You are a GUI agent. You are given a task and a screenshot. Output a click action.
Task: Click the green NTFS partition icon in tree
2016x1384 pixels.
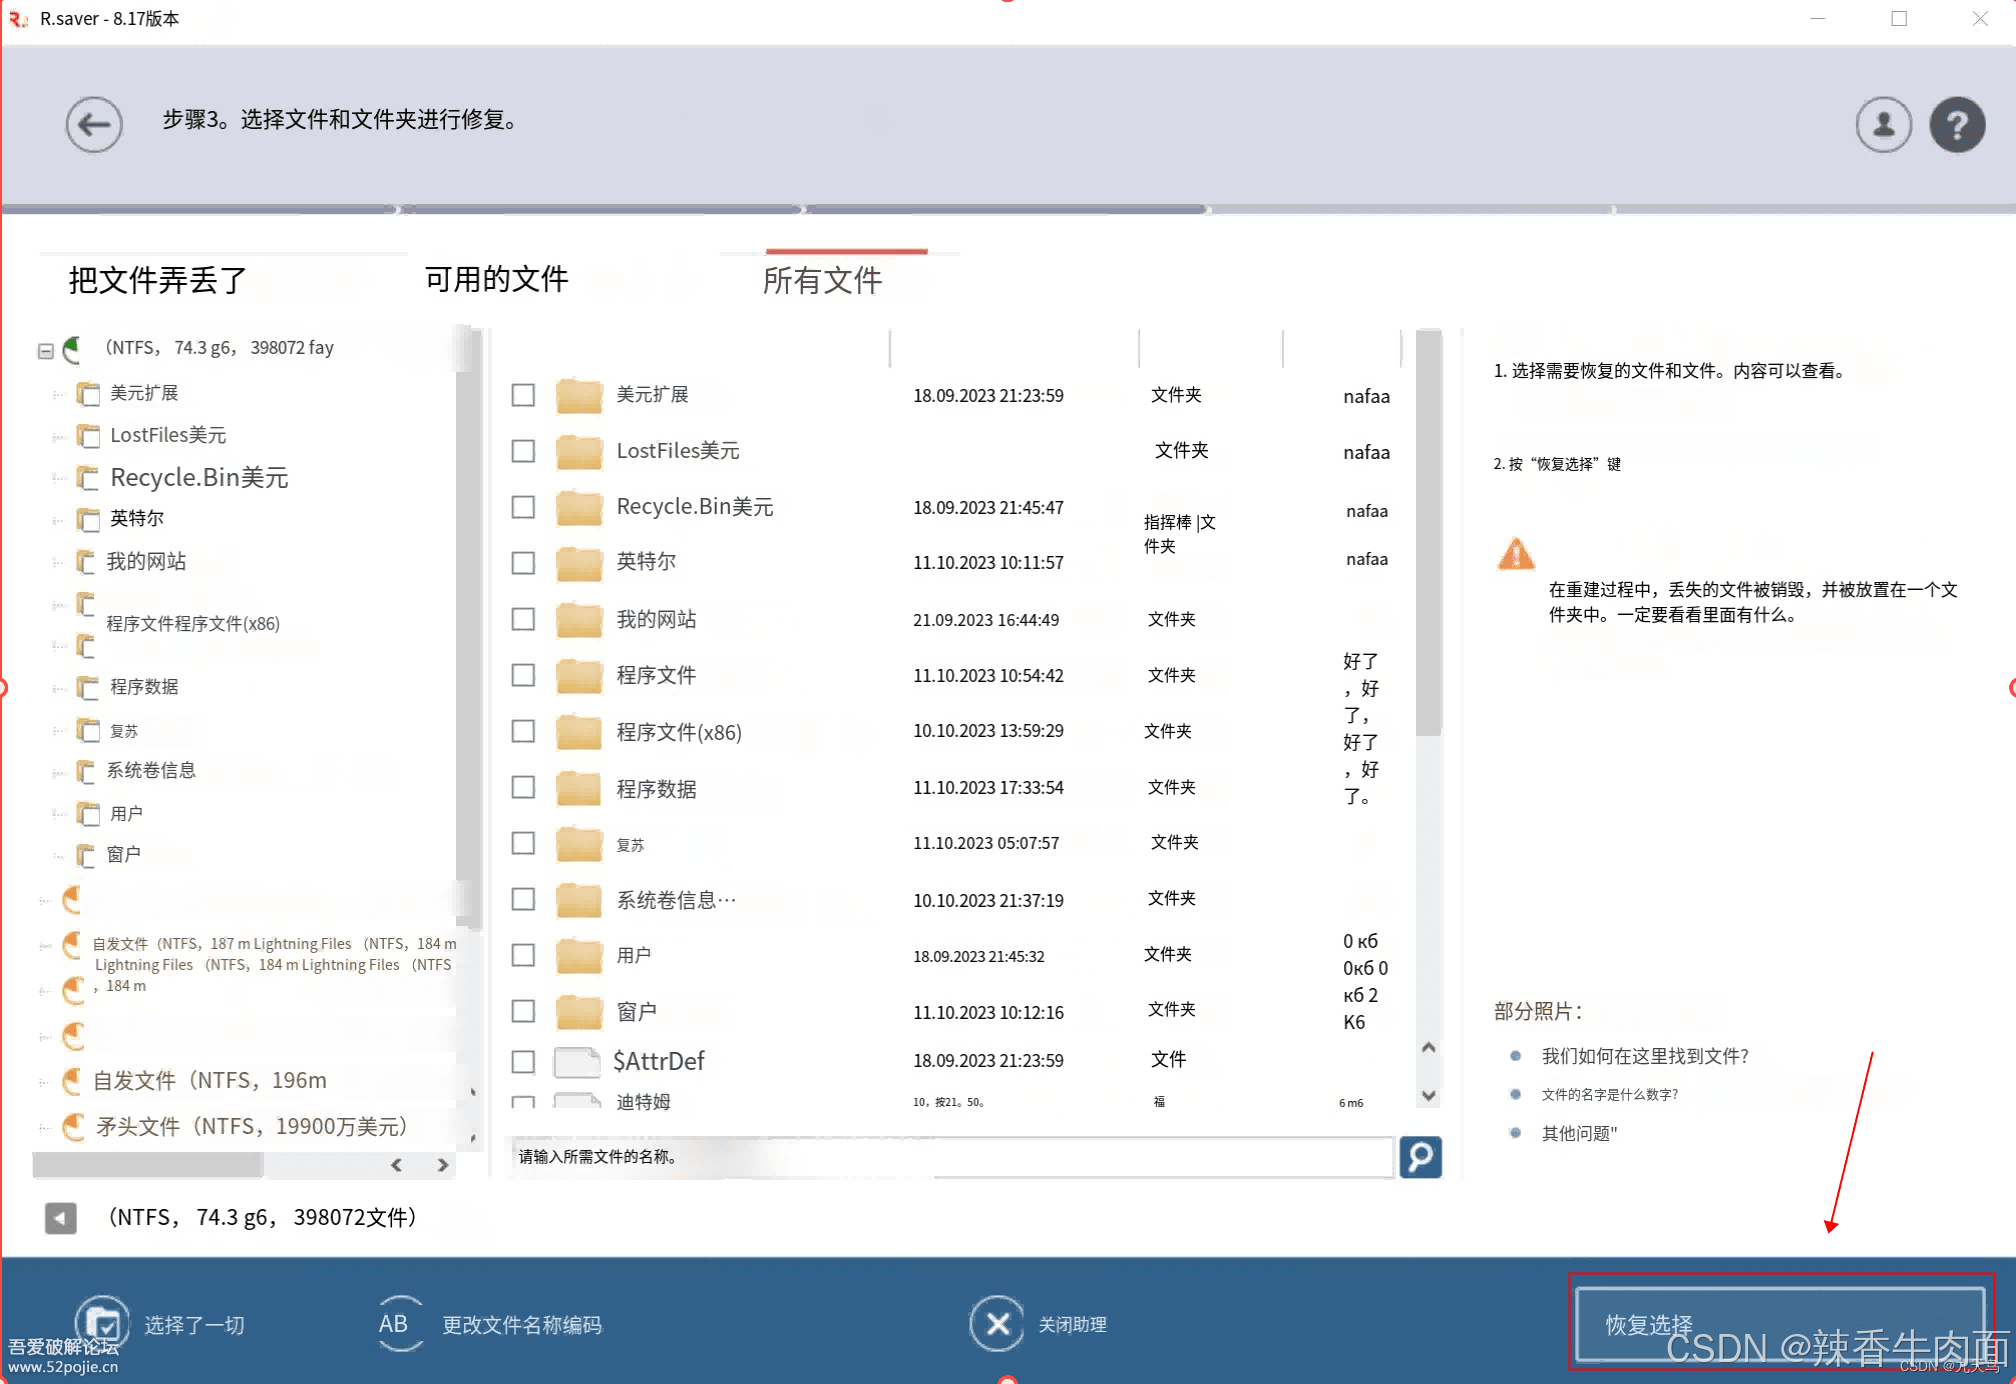point(73,349)
